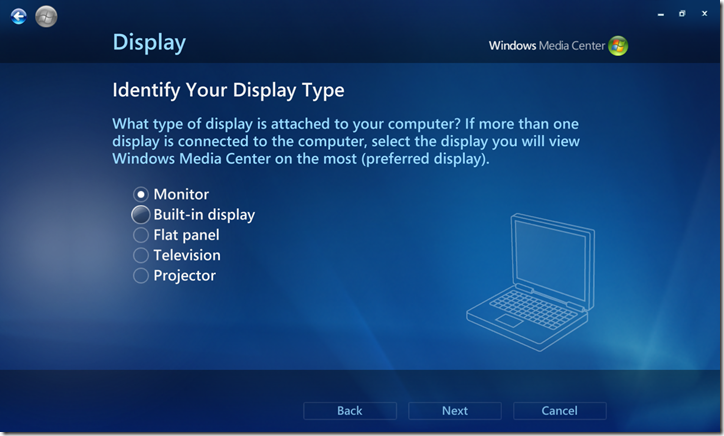Screen dimensions: 724x436
Task: Select Flat panel as display type
Action: pos(141,235)
